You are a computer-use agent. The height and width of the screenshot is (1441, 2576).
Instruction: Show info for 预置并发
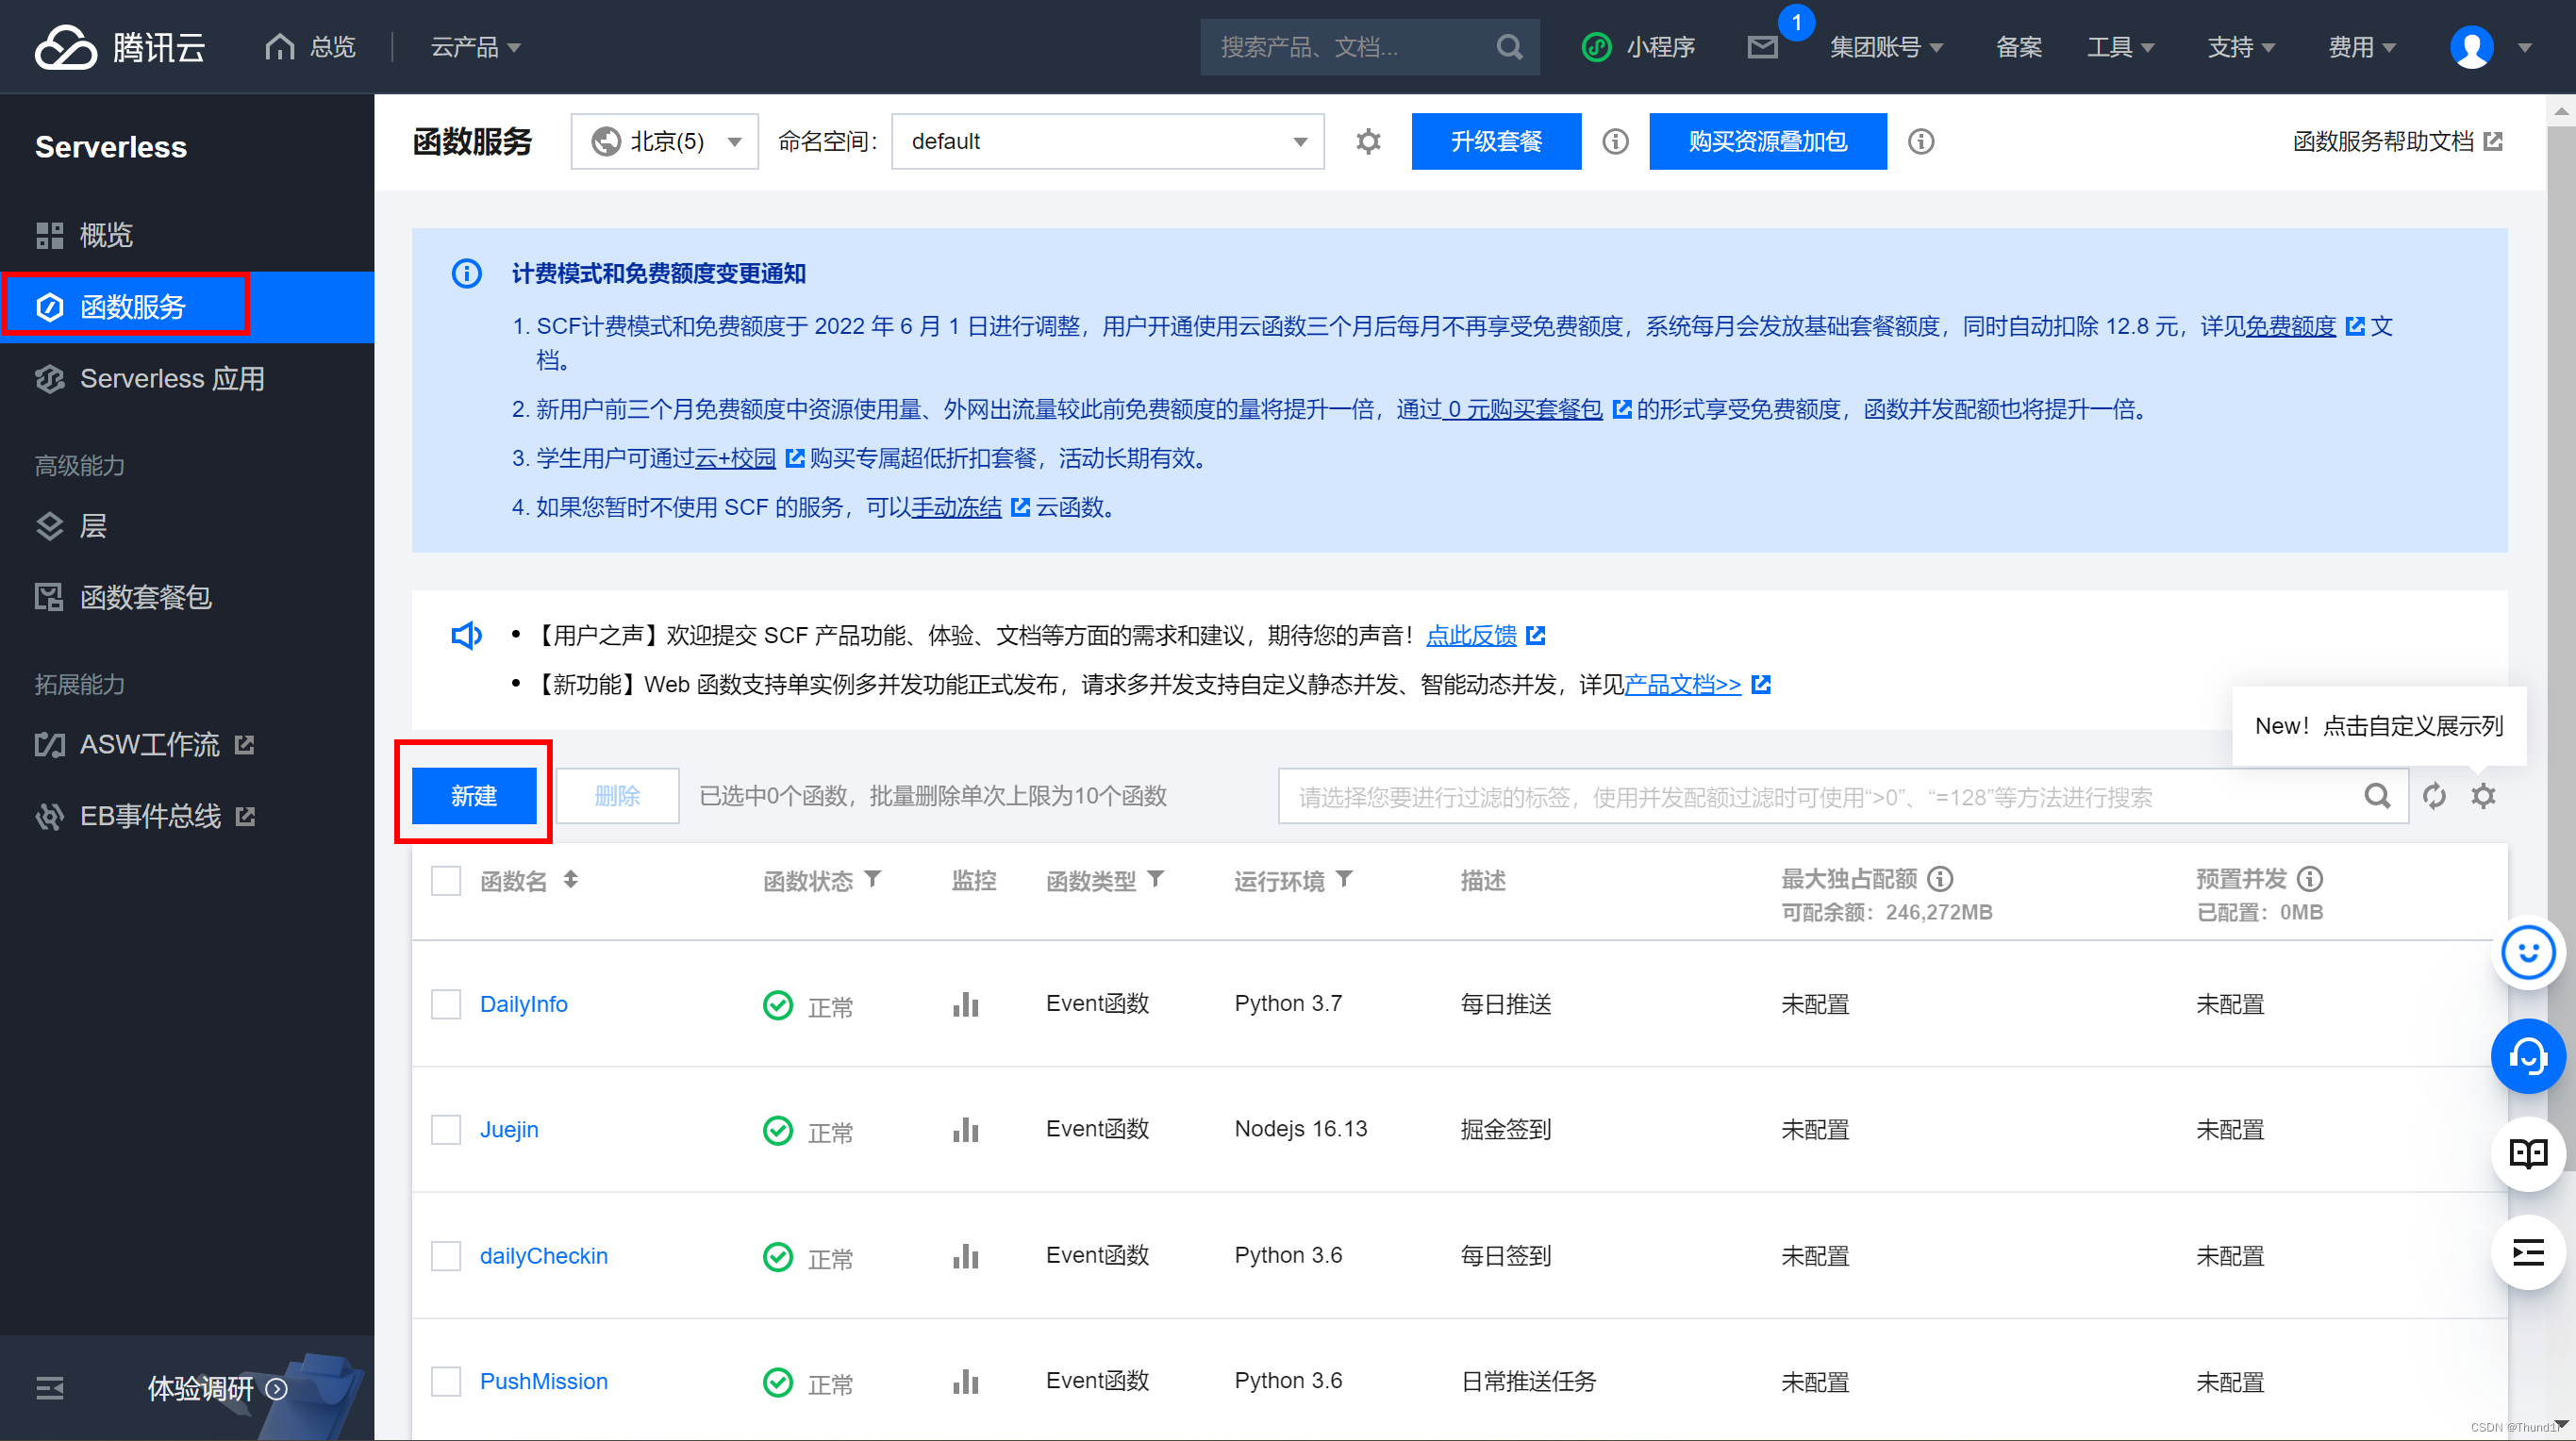pos(2309,879)
